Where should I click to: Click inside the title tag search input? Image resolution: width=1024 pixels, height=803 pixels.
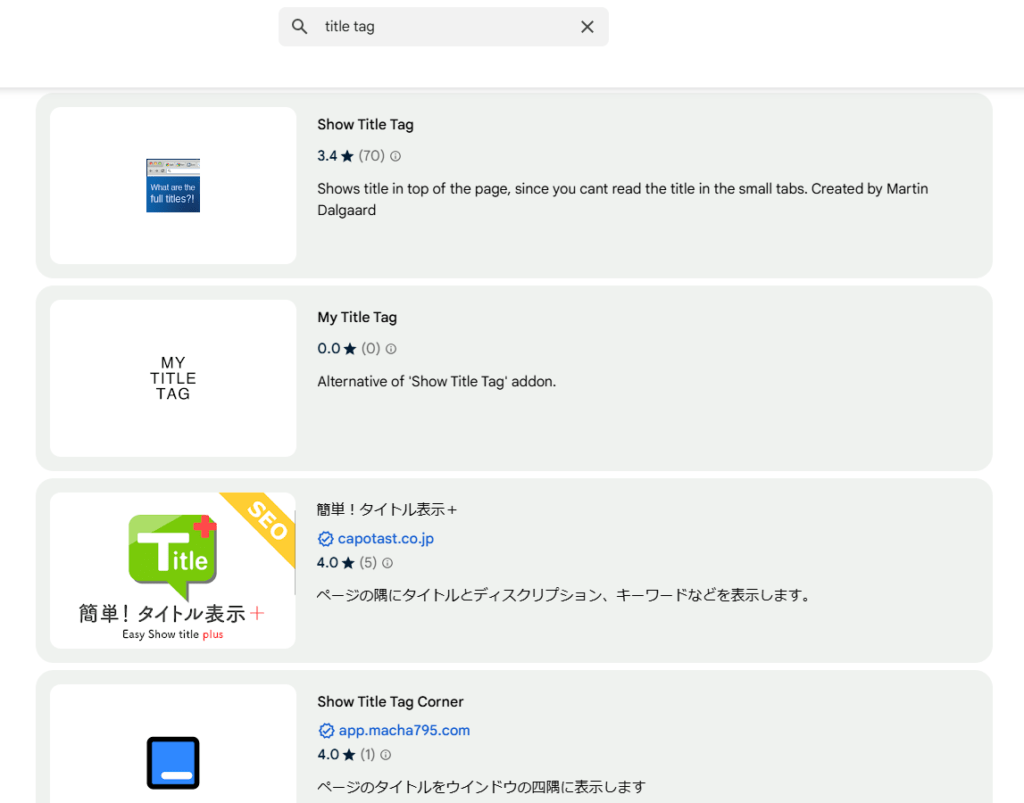click(x=440, y=26)
